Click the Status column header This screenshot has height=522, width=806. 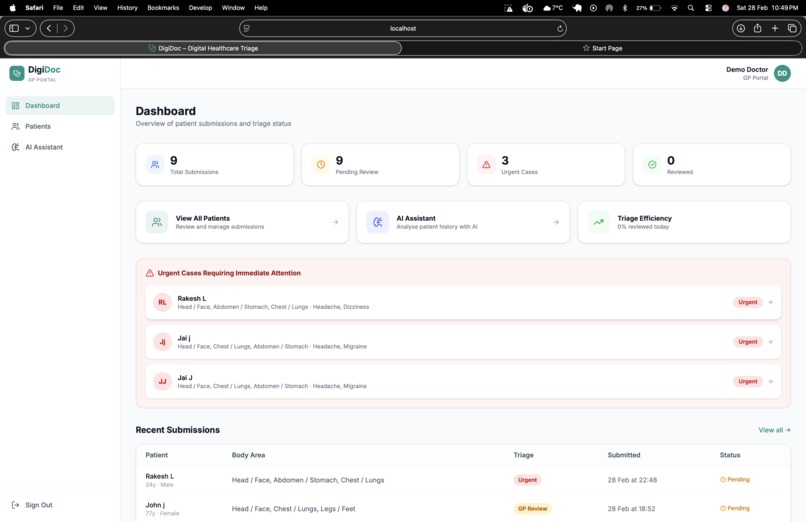pyautogui.click(x=730, y=455)
